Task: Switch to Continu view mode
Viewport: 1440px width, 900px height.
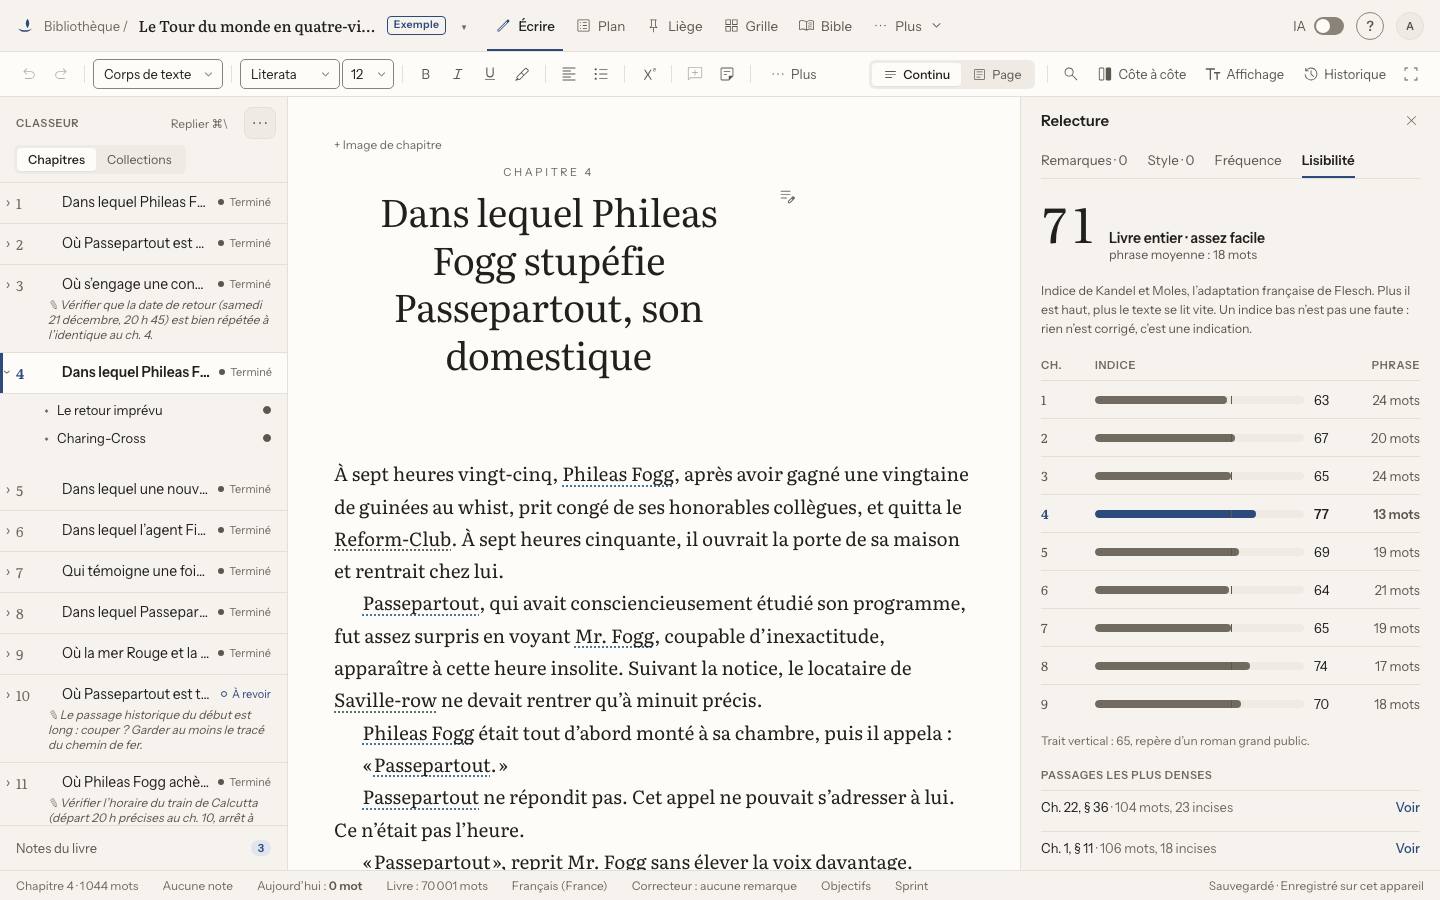Action: point(917,74)
